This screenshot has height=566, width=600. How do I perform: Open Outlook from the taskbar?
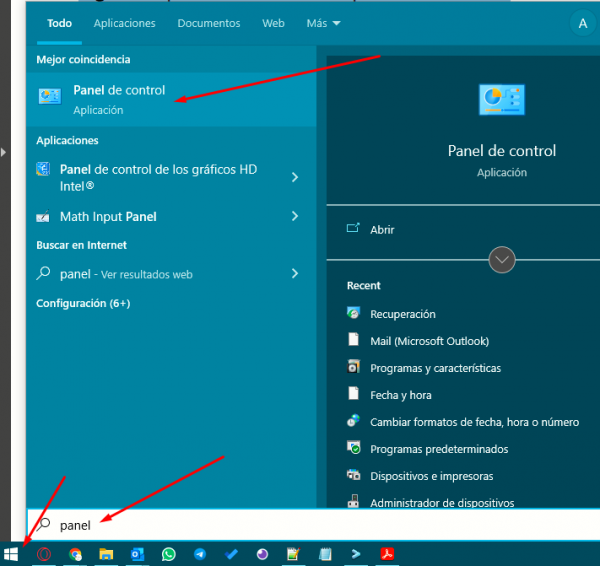pos(137,553)
